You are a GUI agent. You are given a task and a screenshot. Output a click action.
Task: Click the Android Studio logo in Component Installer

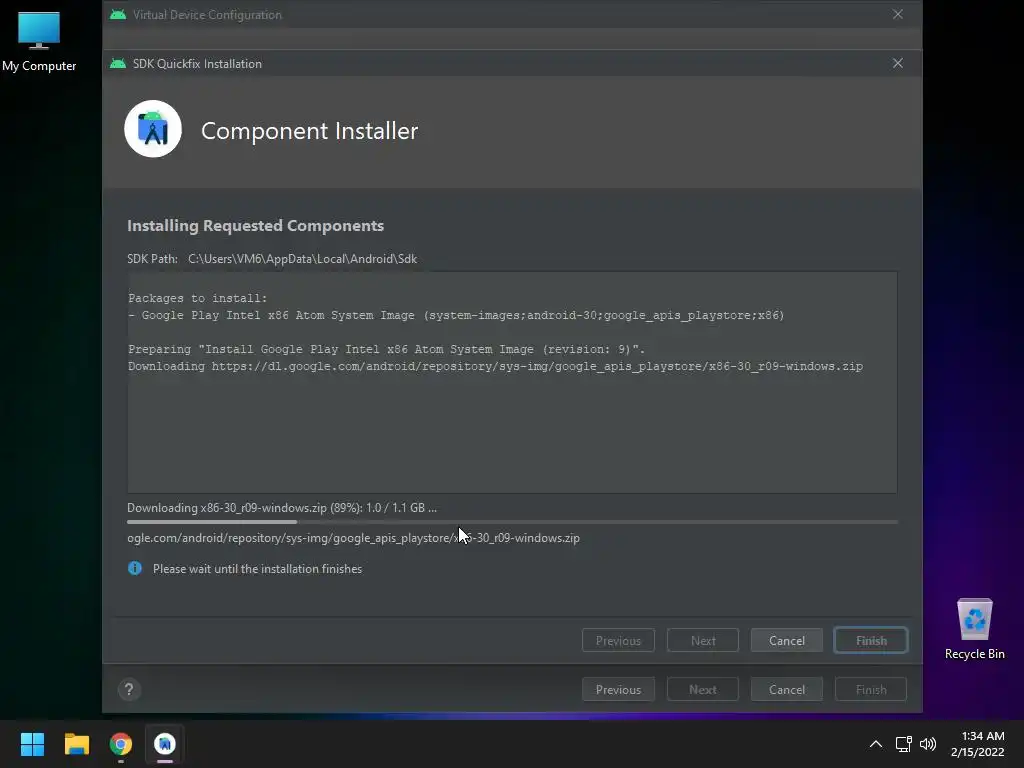(x=153, y=129)
